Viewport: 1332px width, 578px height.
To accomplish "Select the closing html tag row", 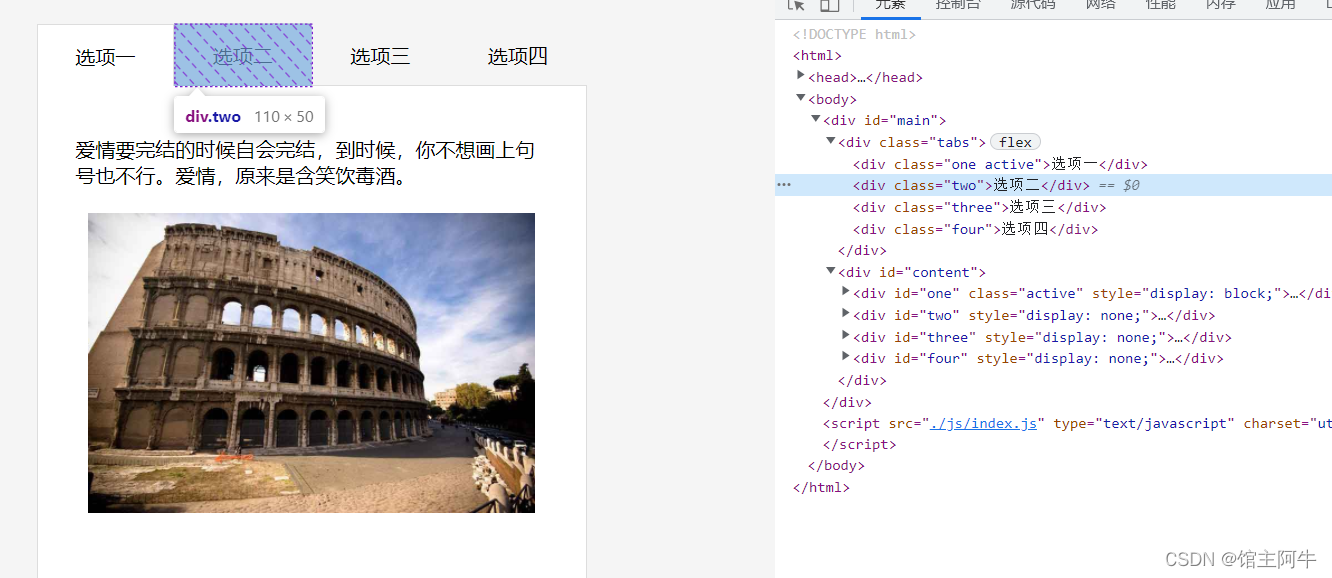I will point(821,488).
